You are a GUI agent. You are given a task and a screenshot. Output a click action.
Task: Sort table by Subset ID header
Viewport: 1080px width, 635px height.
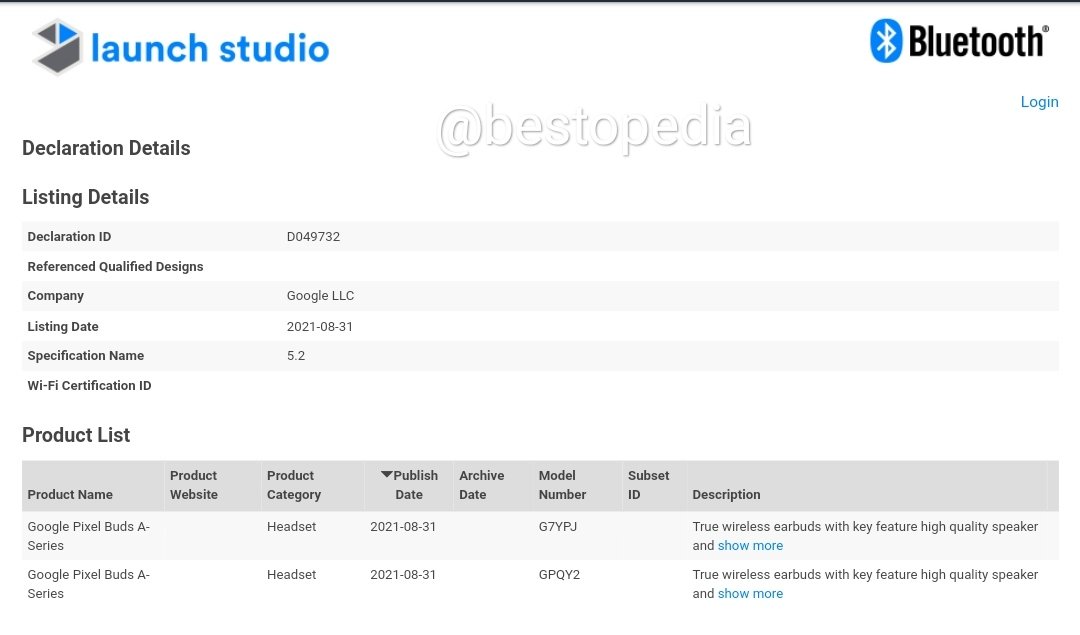point(648,485)
